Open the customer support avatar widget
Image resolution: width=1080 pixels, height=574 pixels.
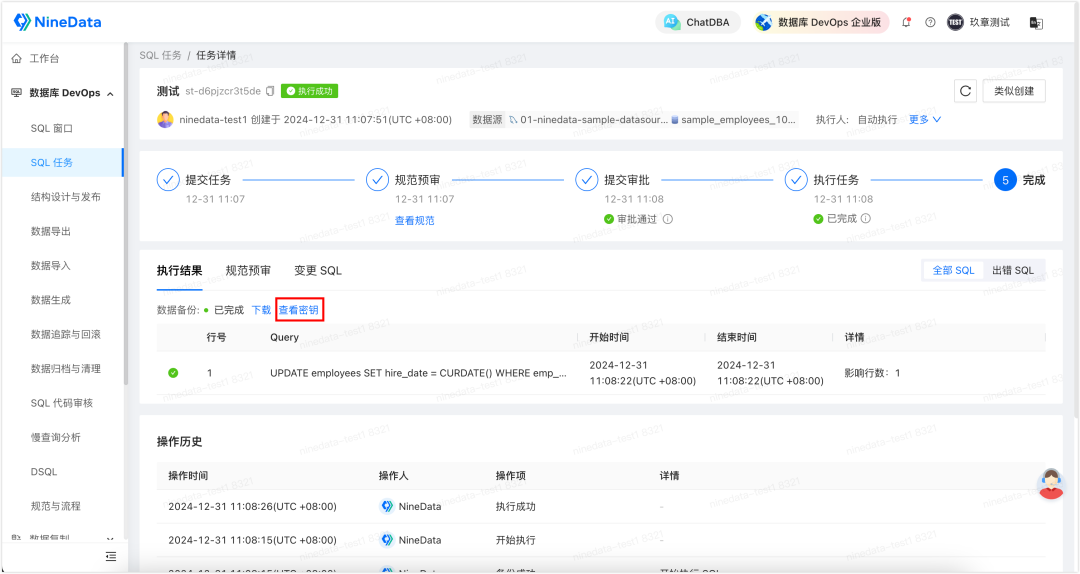(1050, 483)
